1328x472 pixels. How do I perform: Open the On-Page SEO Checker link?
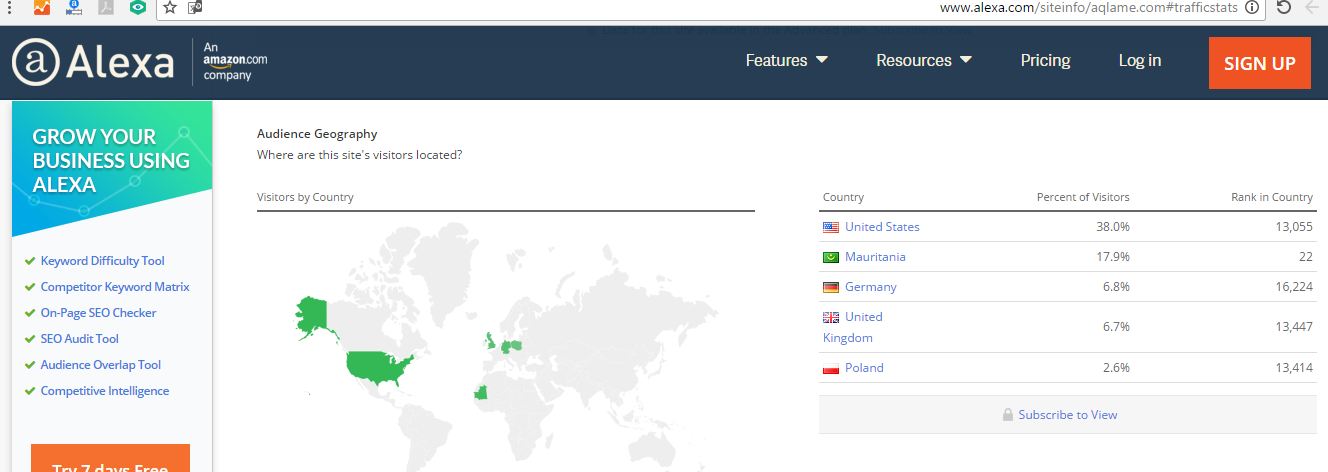[98, 313]
